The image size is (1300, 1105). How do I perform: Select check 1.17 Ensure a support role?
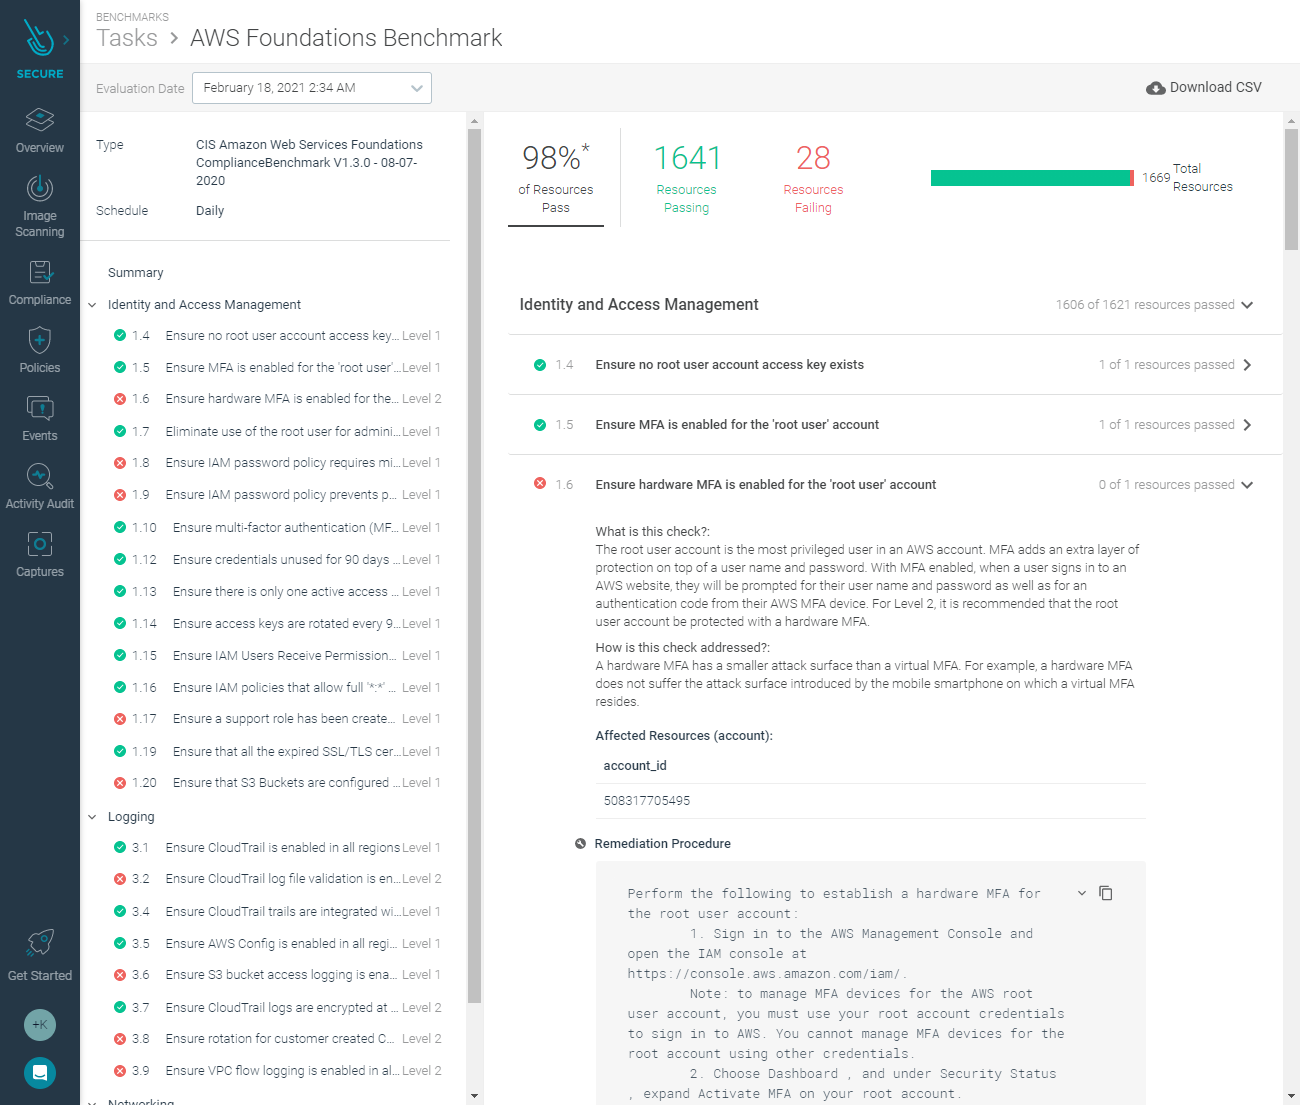point(277,719)
